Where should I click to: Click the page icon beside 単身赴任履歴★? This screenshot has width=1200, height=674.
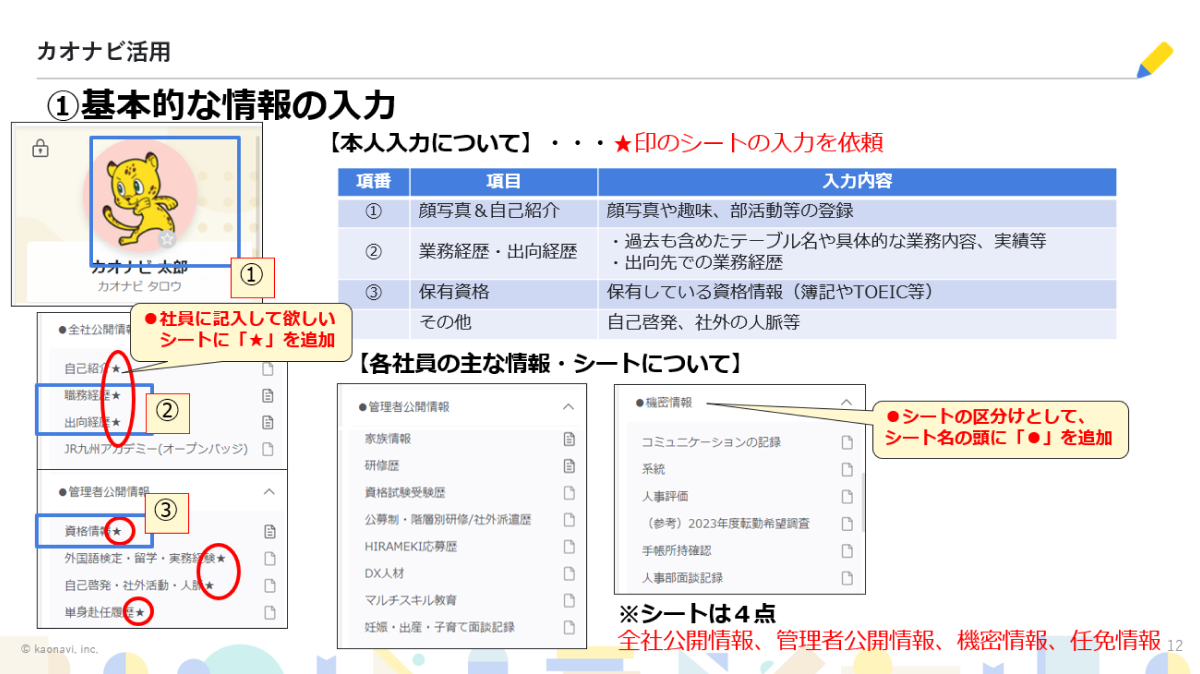coord(268,612)
